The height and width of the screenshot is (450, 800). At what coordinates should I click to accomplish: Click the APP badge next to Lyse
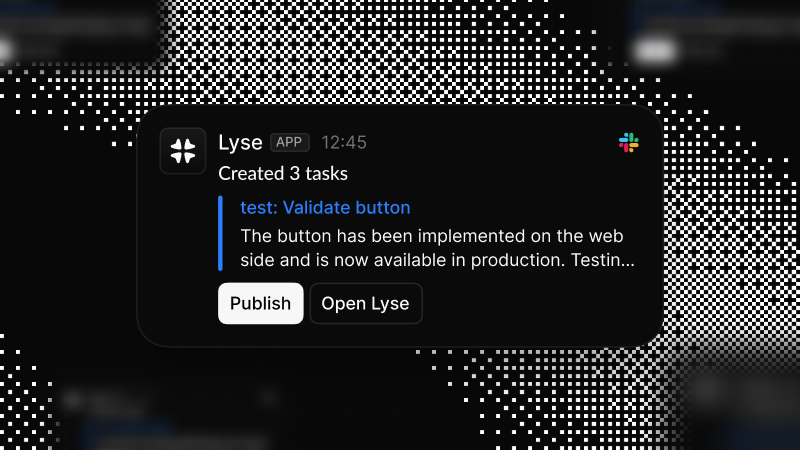click(290, 142)
